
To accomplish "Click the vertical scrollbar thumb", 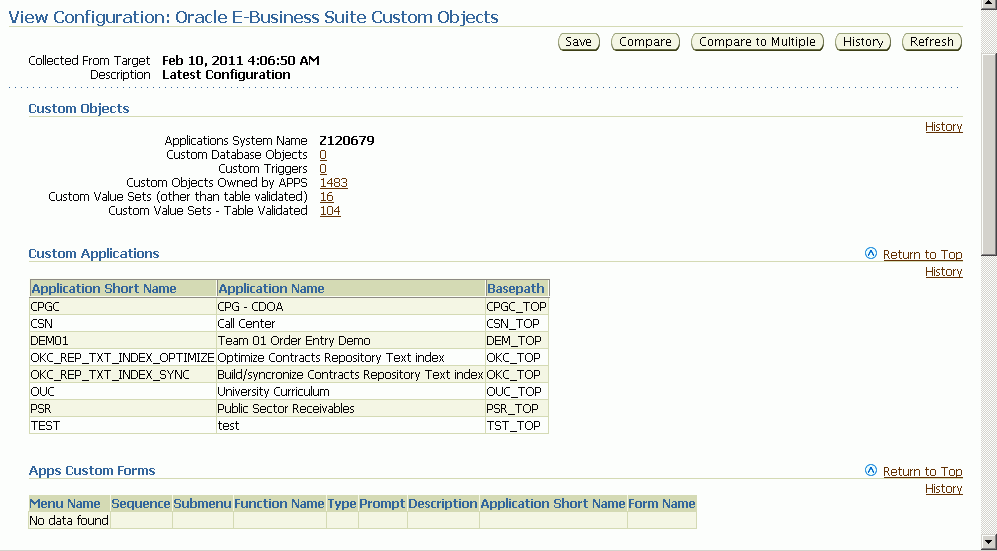I will tap(990, 154).
